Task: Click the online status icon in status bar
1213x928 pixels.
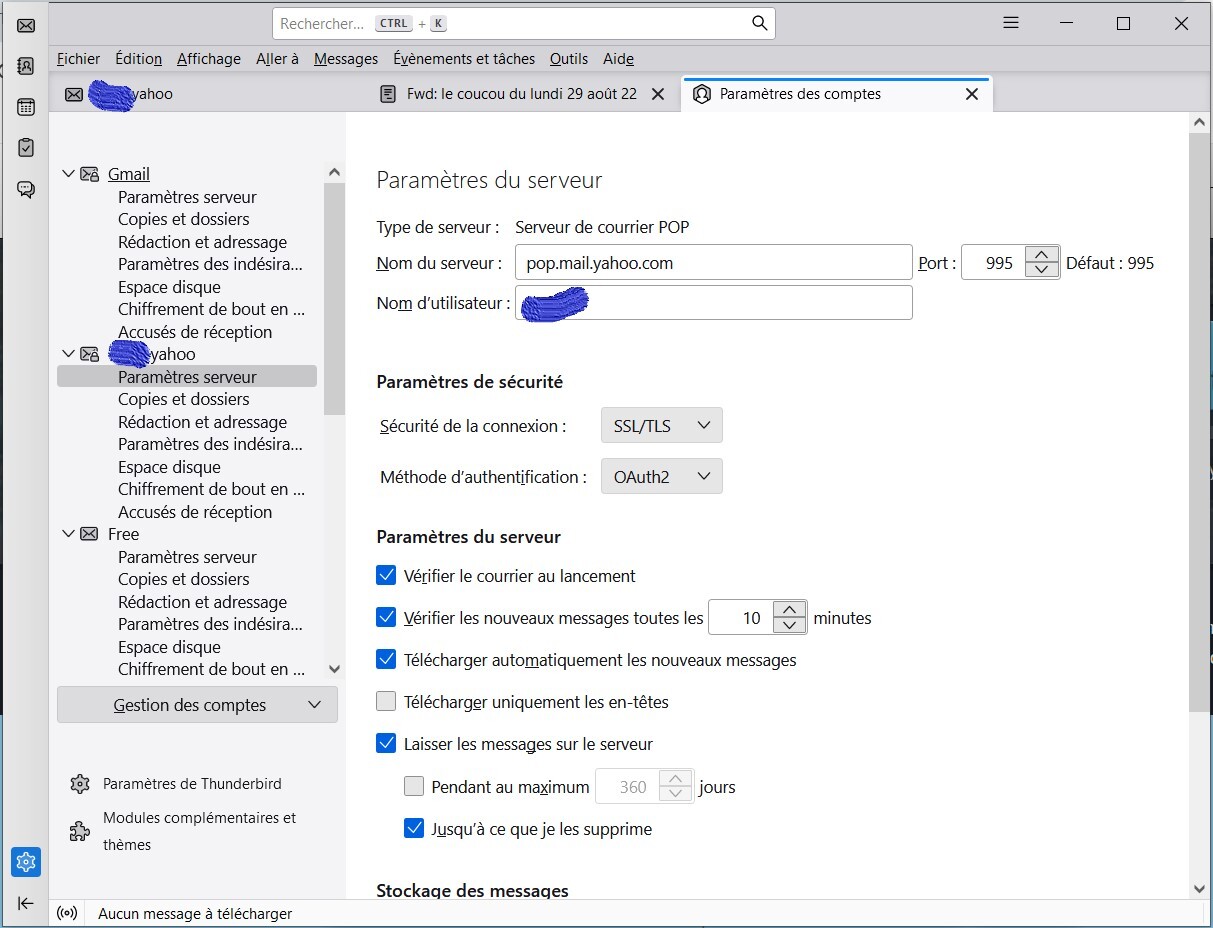Action: tap(67, 913)
